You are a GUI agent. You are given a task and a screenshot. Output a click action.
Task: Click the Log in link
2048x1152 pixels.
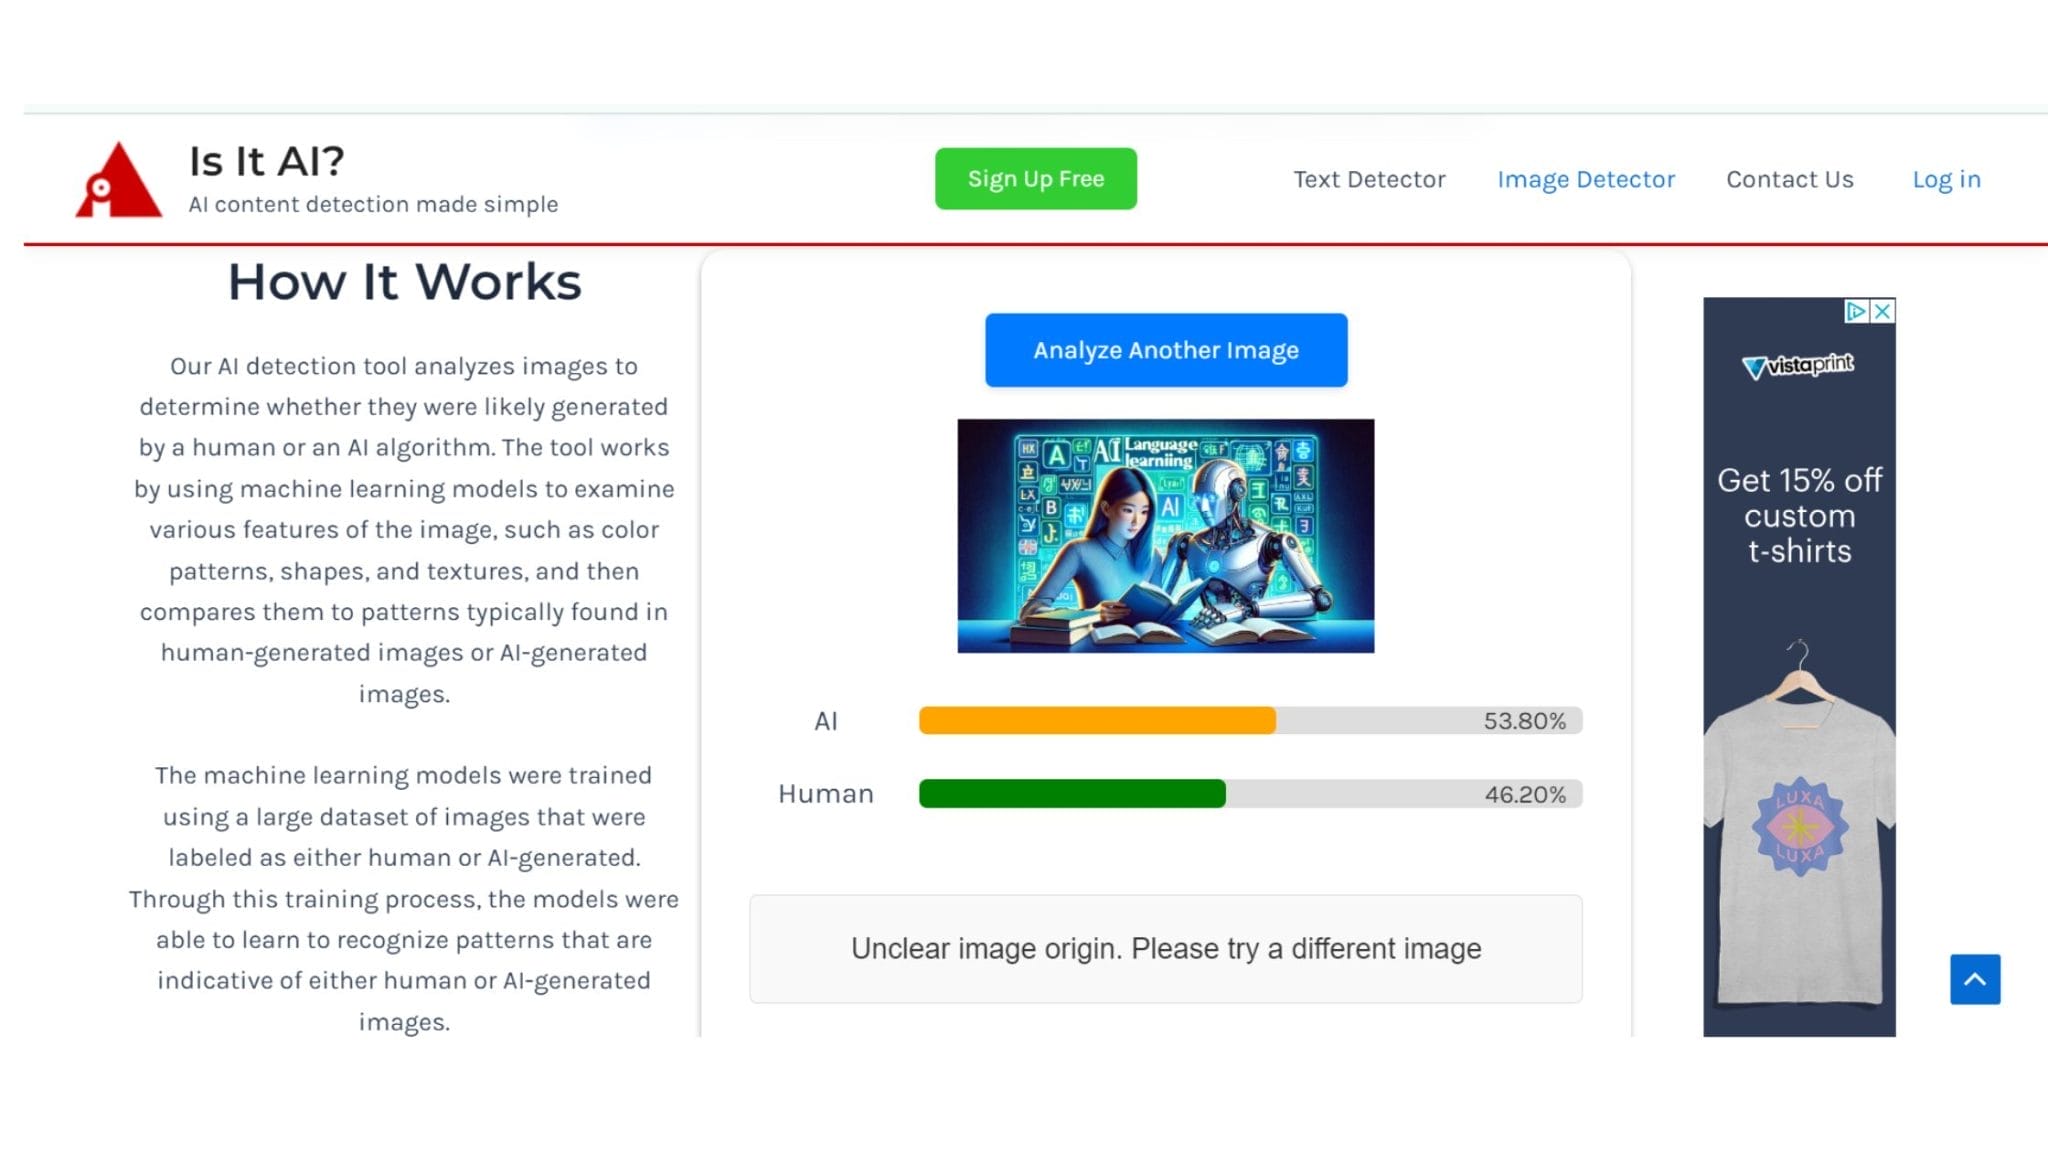(1945, 179)
